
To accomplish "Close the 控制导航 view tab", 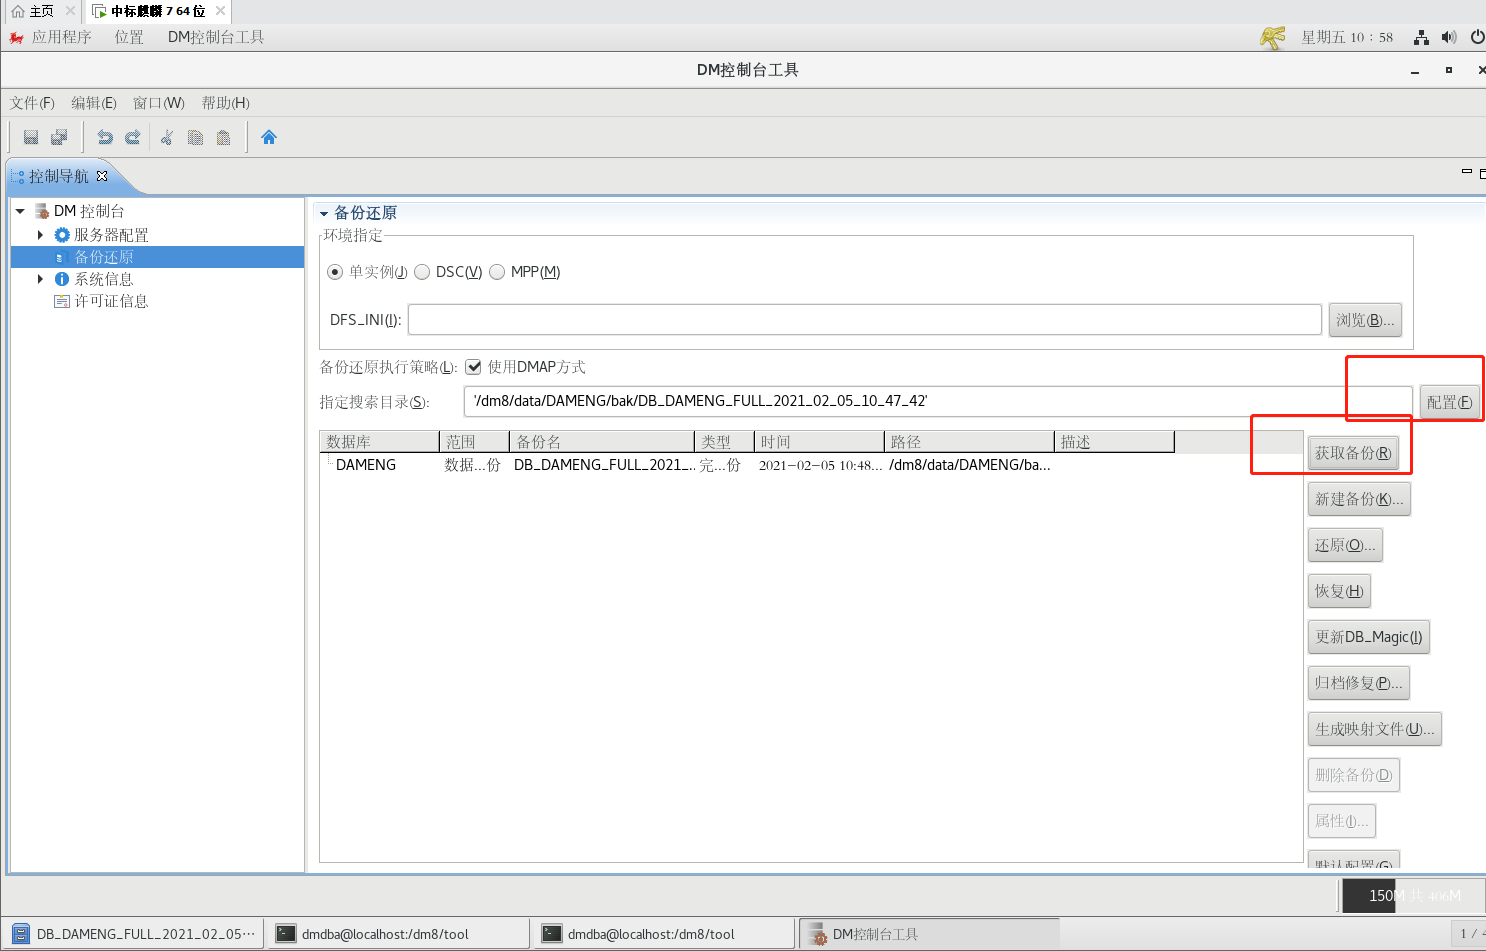I will click(x=102, y=176).
